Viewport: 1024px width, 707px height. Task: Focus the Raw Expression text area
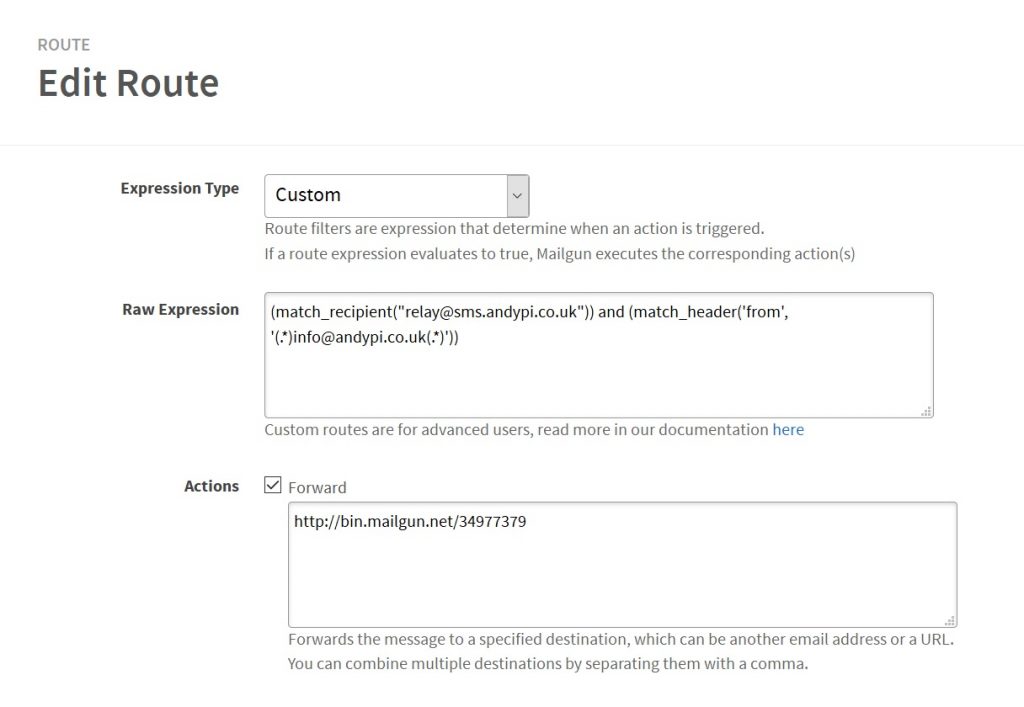pyautogui.click(x=599, y=355)
